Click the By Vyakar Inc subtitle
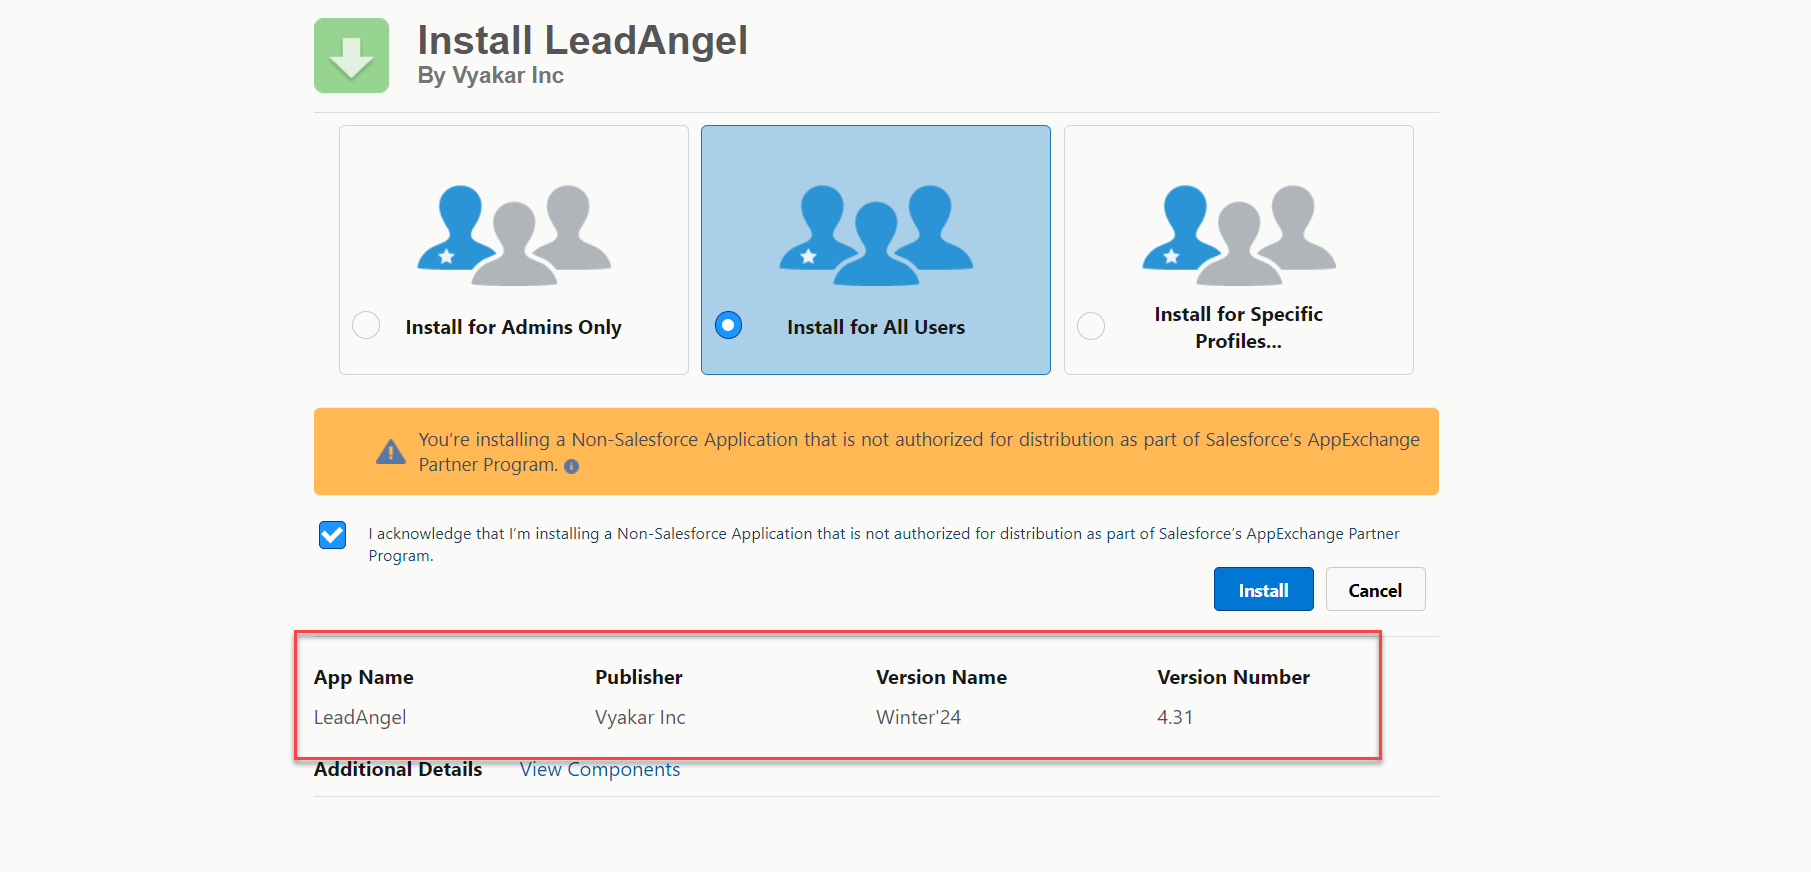The image size is (1811, 872). [x=491, y=76]
